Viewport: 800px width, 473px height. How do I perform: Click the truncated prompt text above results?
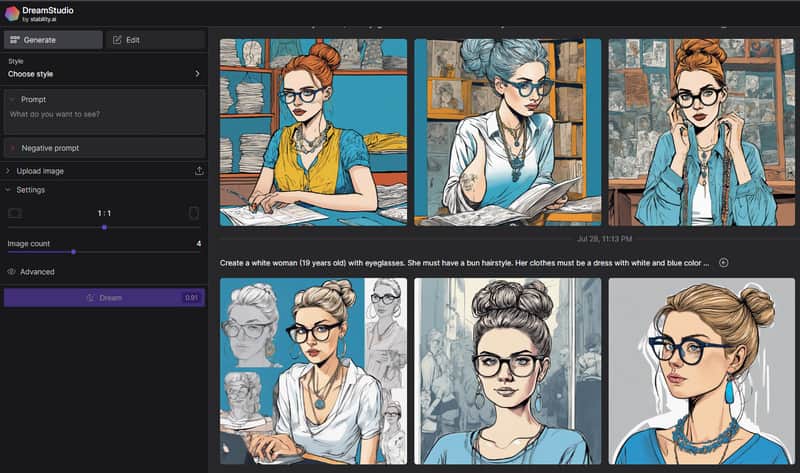(x=464, y=262)
